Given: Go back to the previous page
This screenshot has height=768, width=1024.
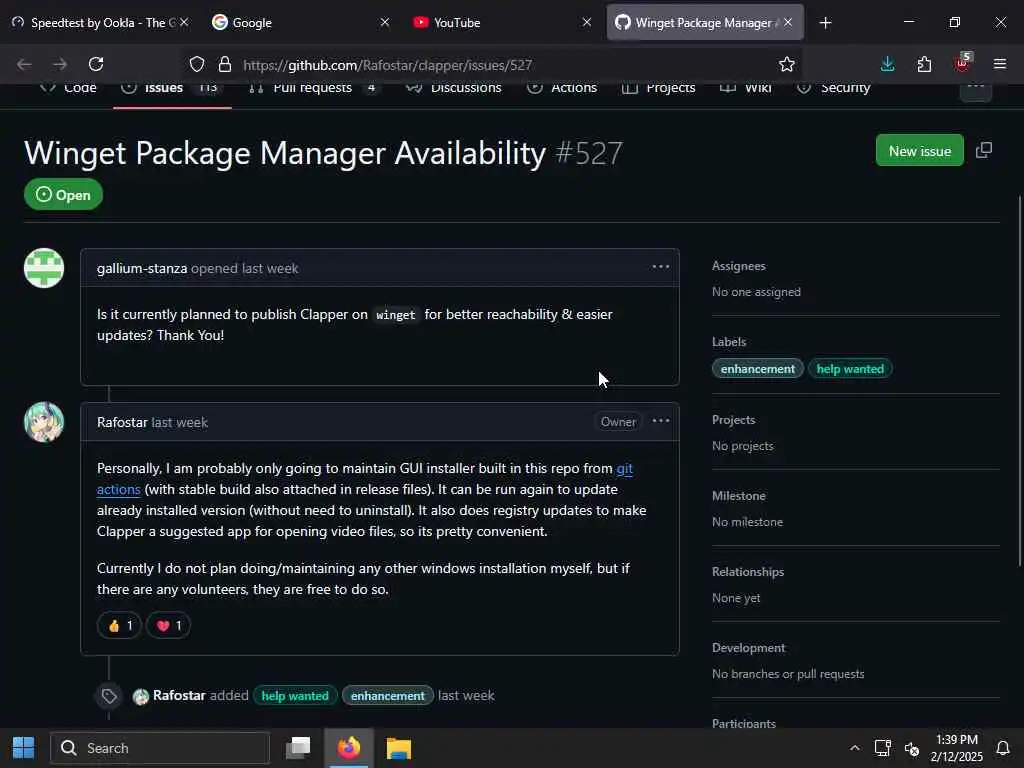Looking at the screenshot, I should click(24, 64).
